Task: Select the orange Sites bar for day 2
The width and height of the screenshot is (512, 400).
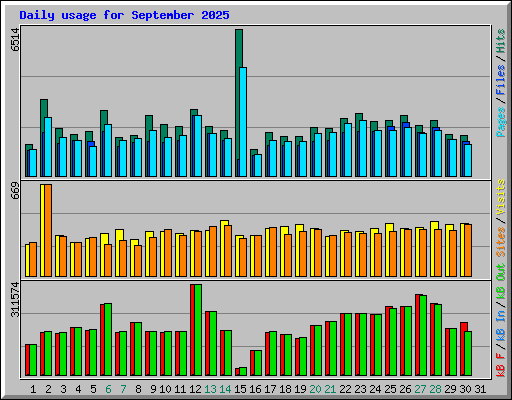Action: pos(48,230)
